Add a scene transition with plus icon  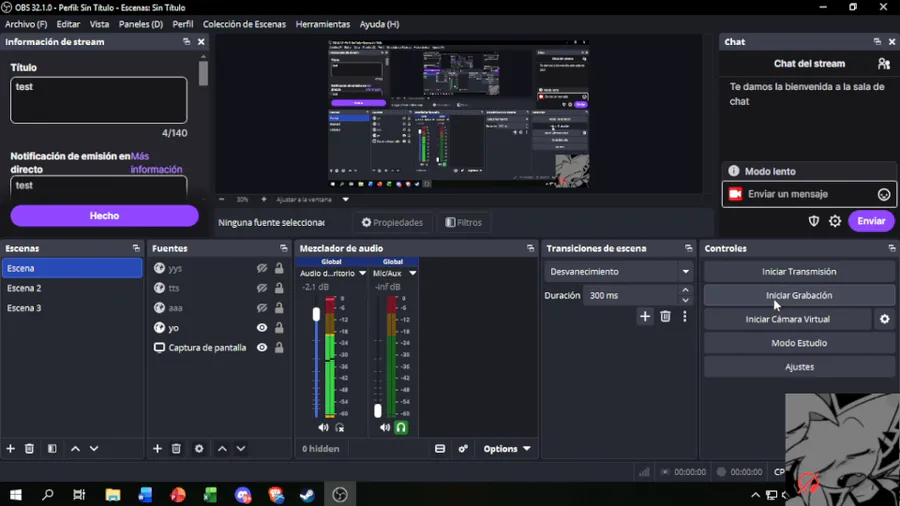pyautogui.click(x=645, y=316)
